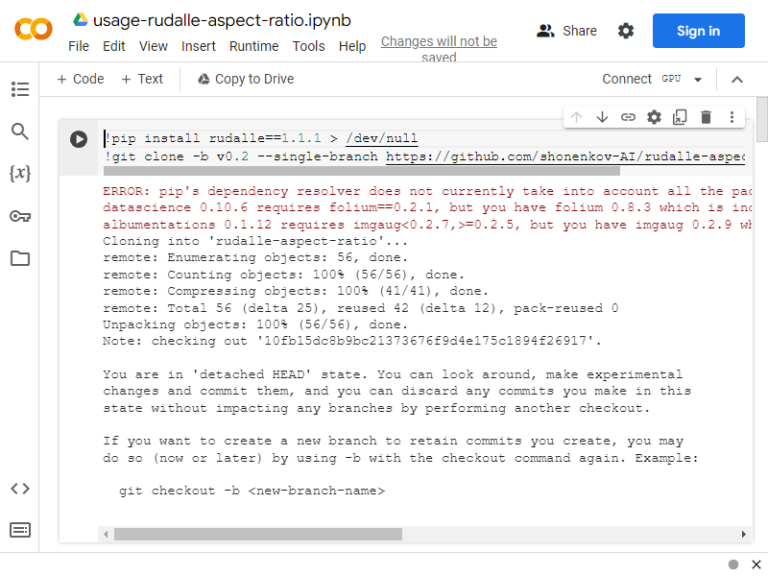Screen dimensions: 768x576
Task: Click the gray status circle indicator
Action: pos(733,564)
